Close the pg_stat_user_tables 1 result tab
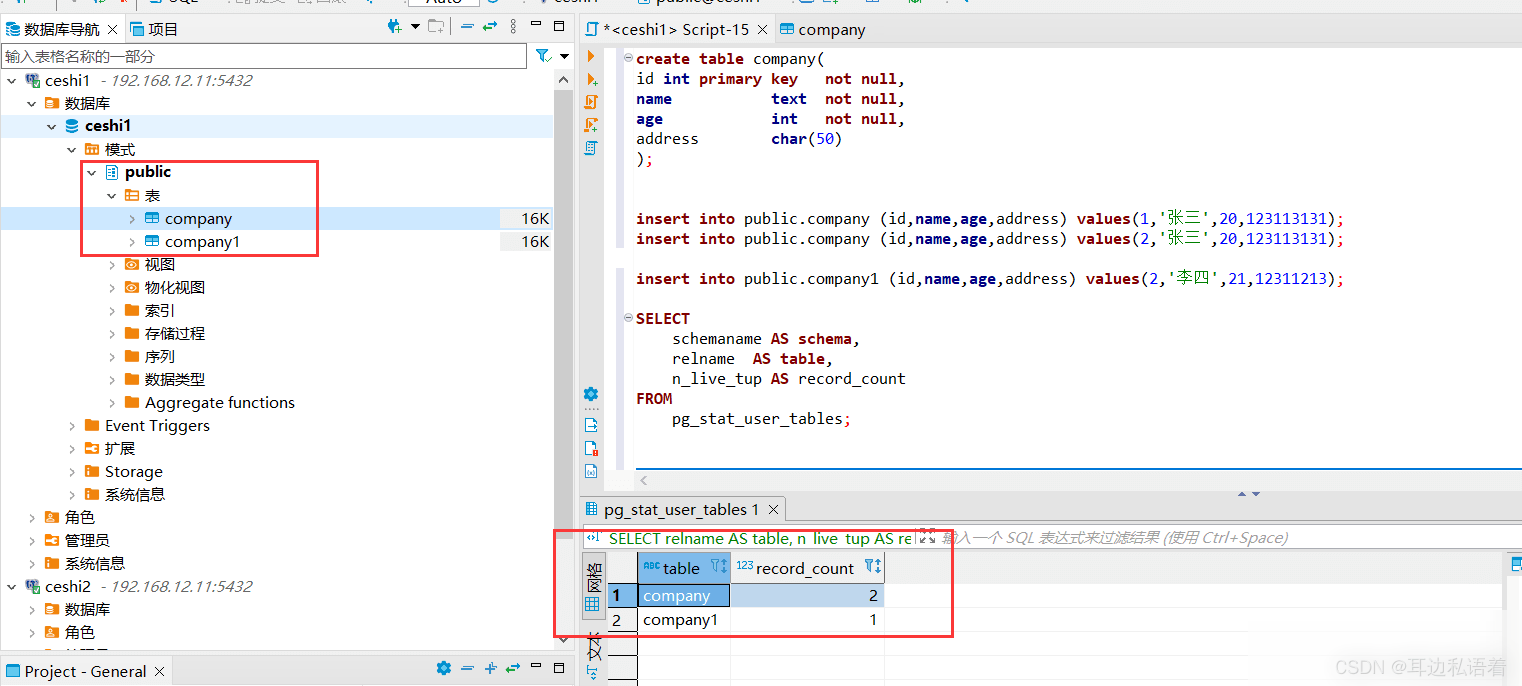 click(x=773, y=509)
